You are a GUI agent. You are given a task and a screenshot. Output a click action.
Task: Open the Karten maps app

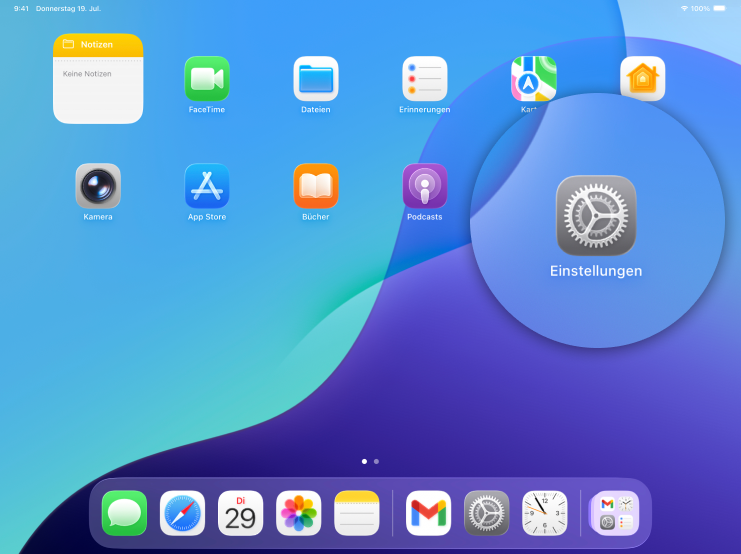pos(533,77)
